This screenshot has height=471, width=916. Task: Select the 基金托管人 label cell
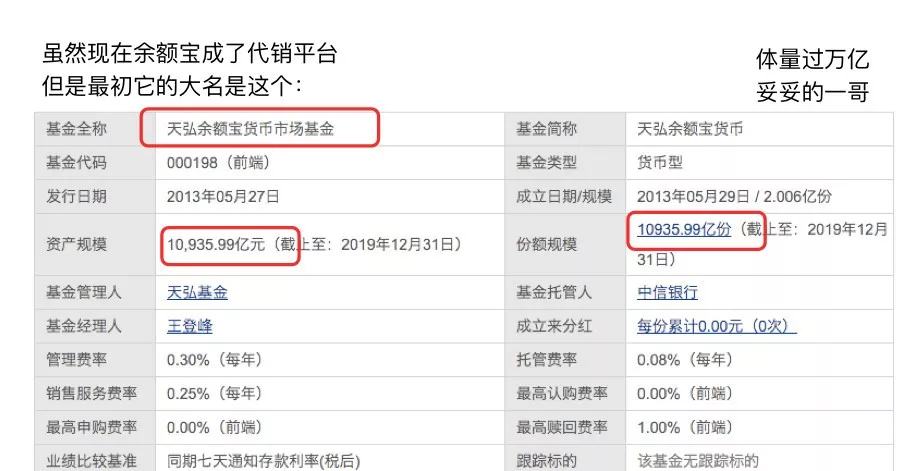click(x=565, y=292)
